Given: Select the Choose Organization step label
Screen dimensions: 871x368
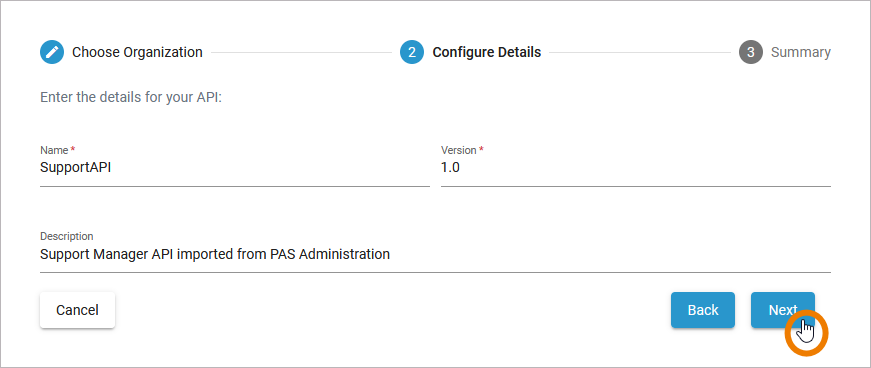Looking at the screenshot, I should pos(137,53).
